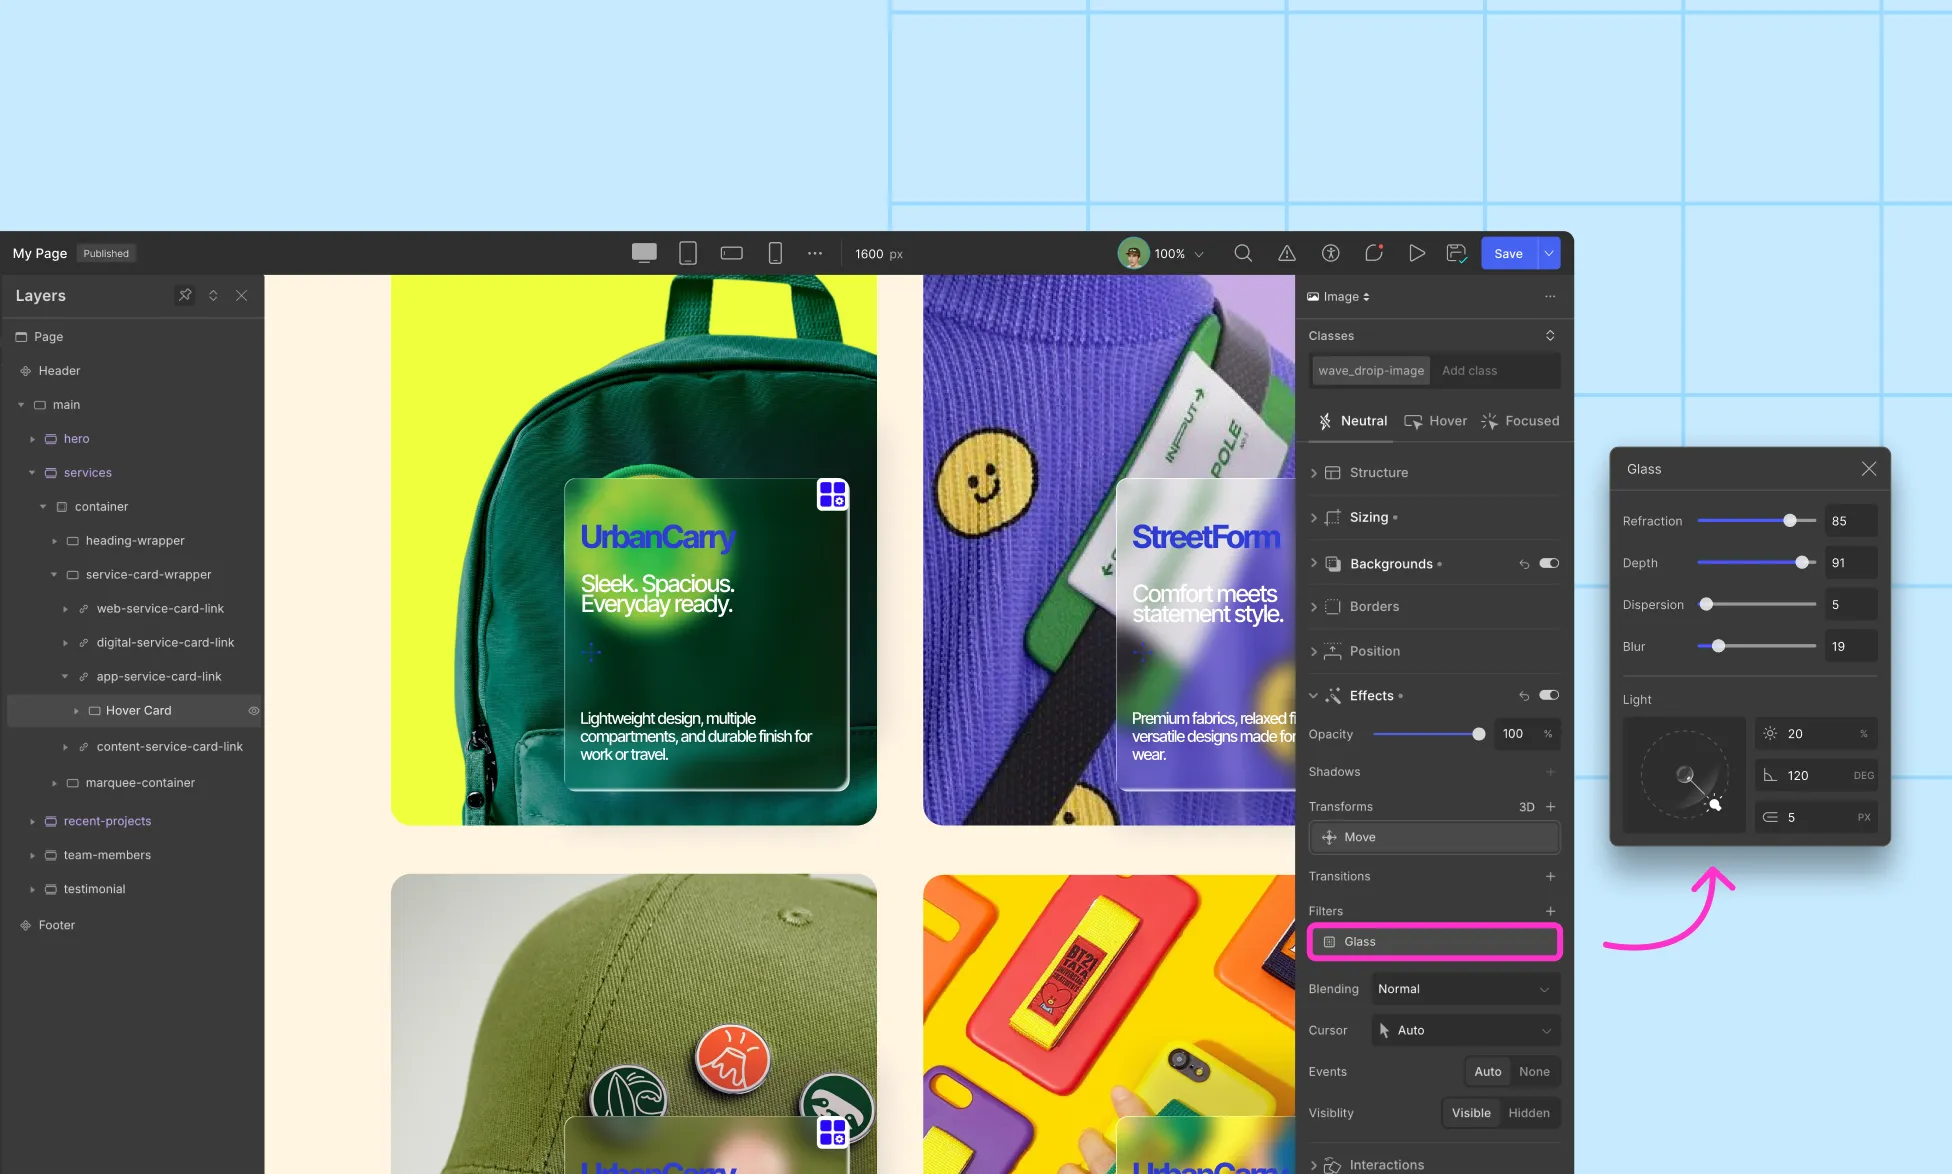Collapse all layers with up-down arrows icon
This screenshot has width=1952, height=1174.
pyautogui.click(x=213, y=295)
